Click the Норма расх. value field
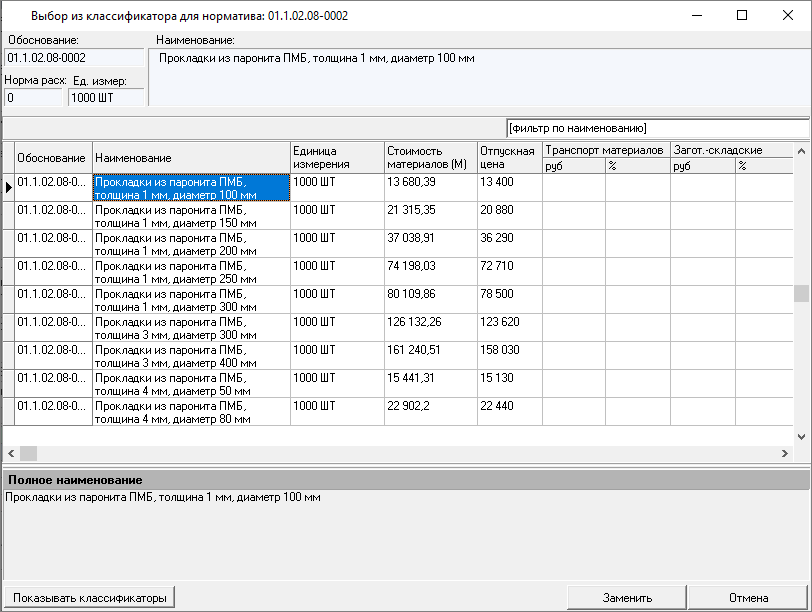Screen dimensions: 812x612 click(x=34, y=98)
